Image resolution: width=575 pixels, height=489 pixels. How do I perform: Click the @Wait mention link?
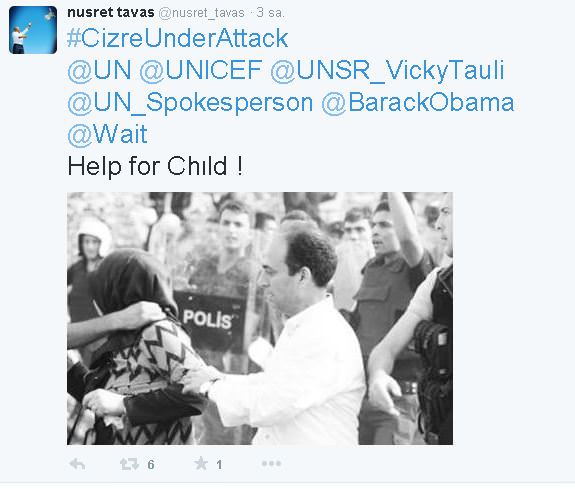107,134
